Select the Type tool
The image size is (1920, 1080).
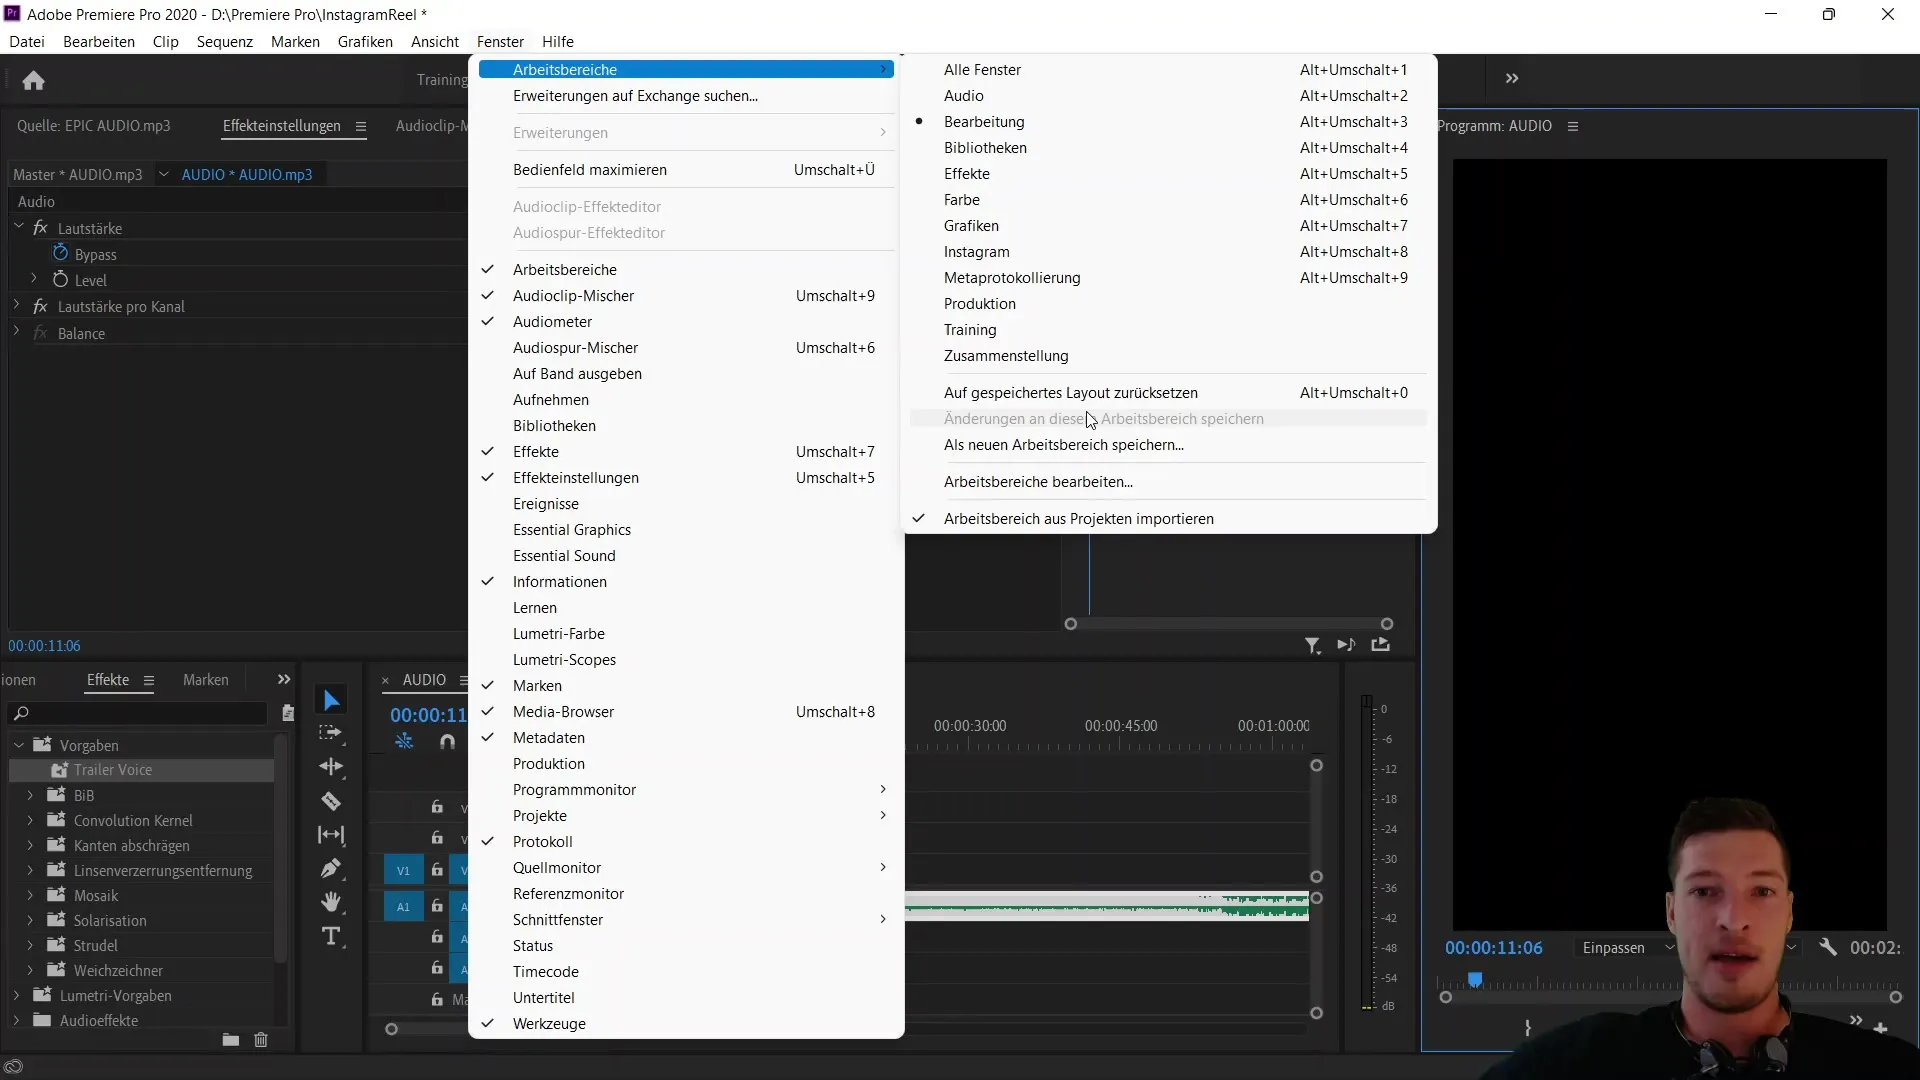[331, 937]
